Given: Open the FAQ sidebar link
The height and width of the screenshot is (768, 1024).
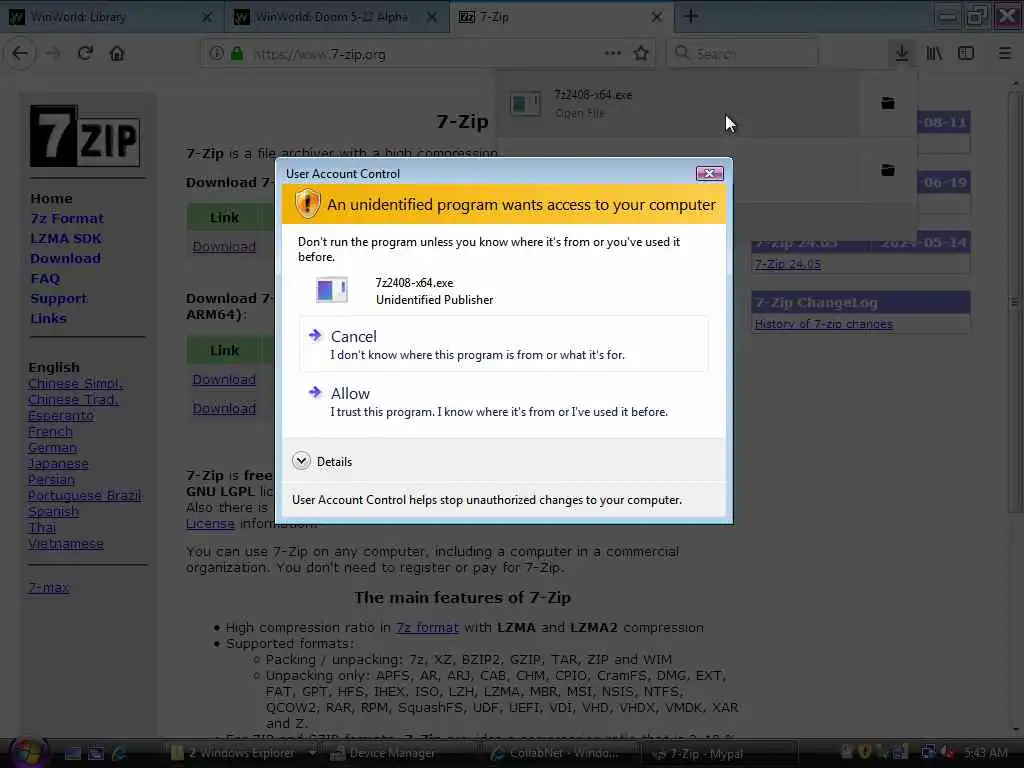Looking at the screenshot, I should point(45,278).
